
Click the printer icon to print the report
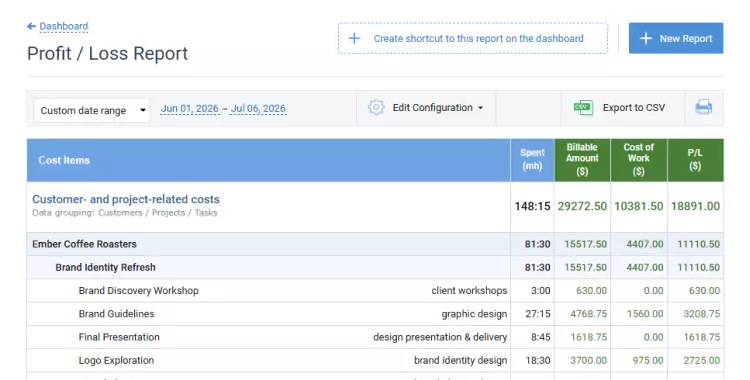tap(704, 107)
